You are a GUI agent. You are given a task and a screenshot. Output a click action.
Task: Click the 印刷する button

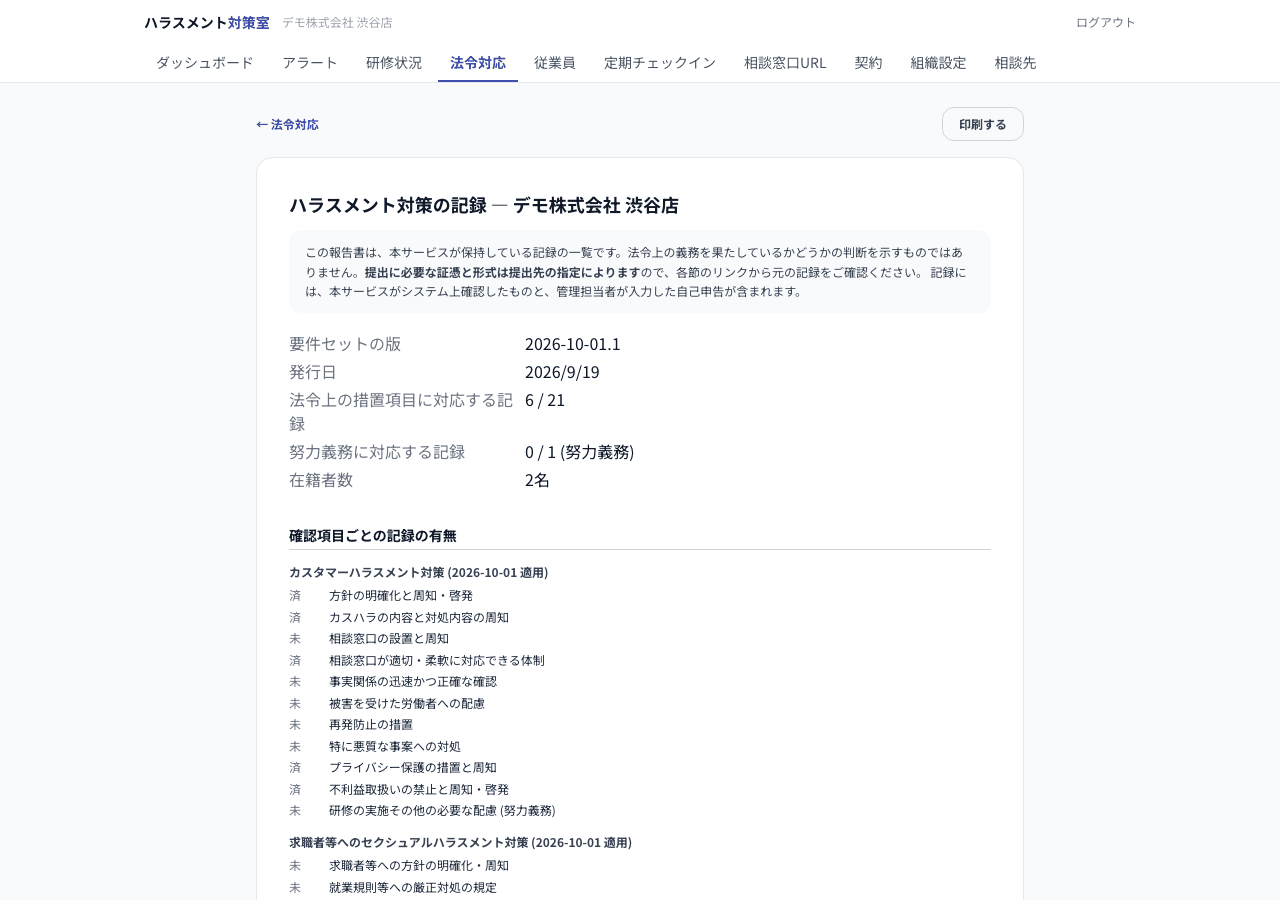pyautogui.click(x=983, y=124)
